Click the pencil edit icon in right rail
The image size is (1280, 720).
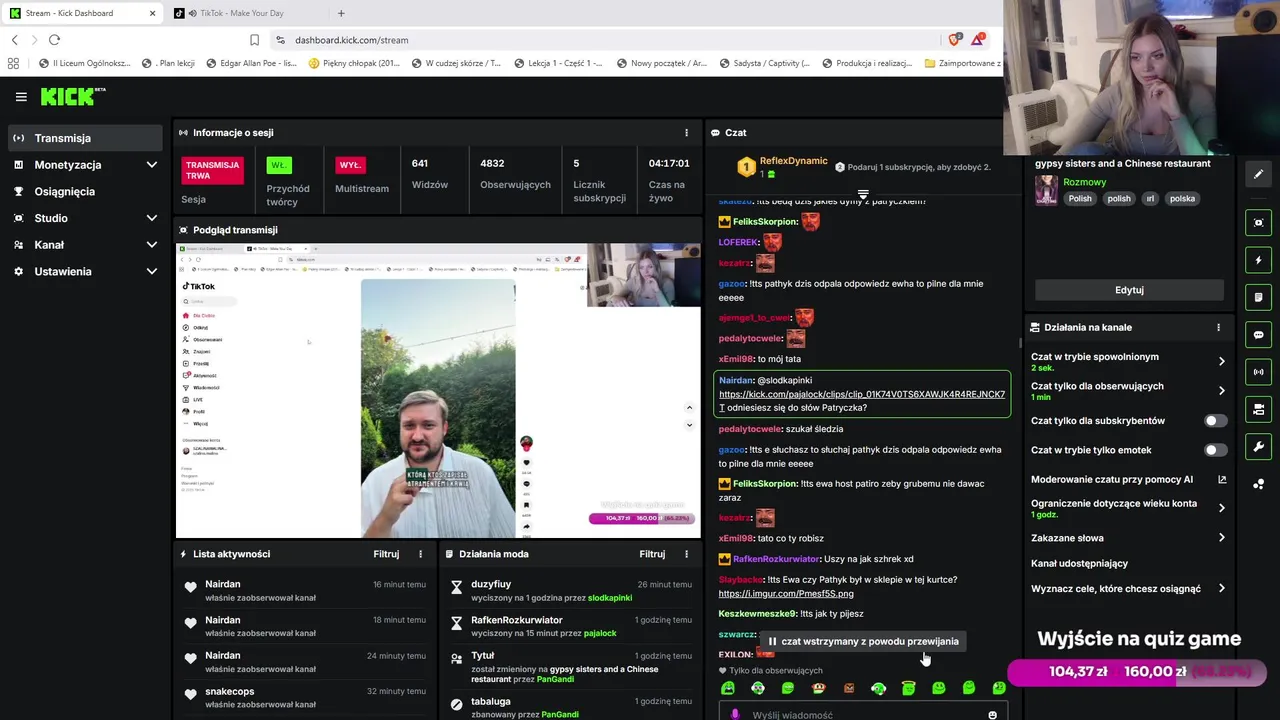pyautogui.click(x=1259, y=174)
